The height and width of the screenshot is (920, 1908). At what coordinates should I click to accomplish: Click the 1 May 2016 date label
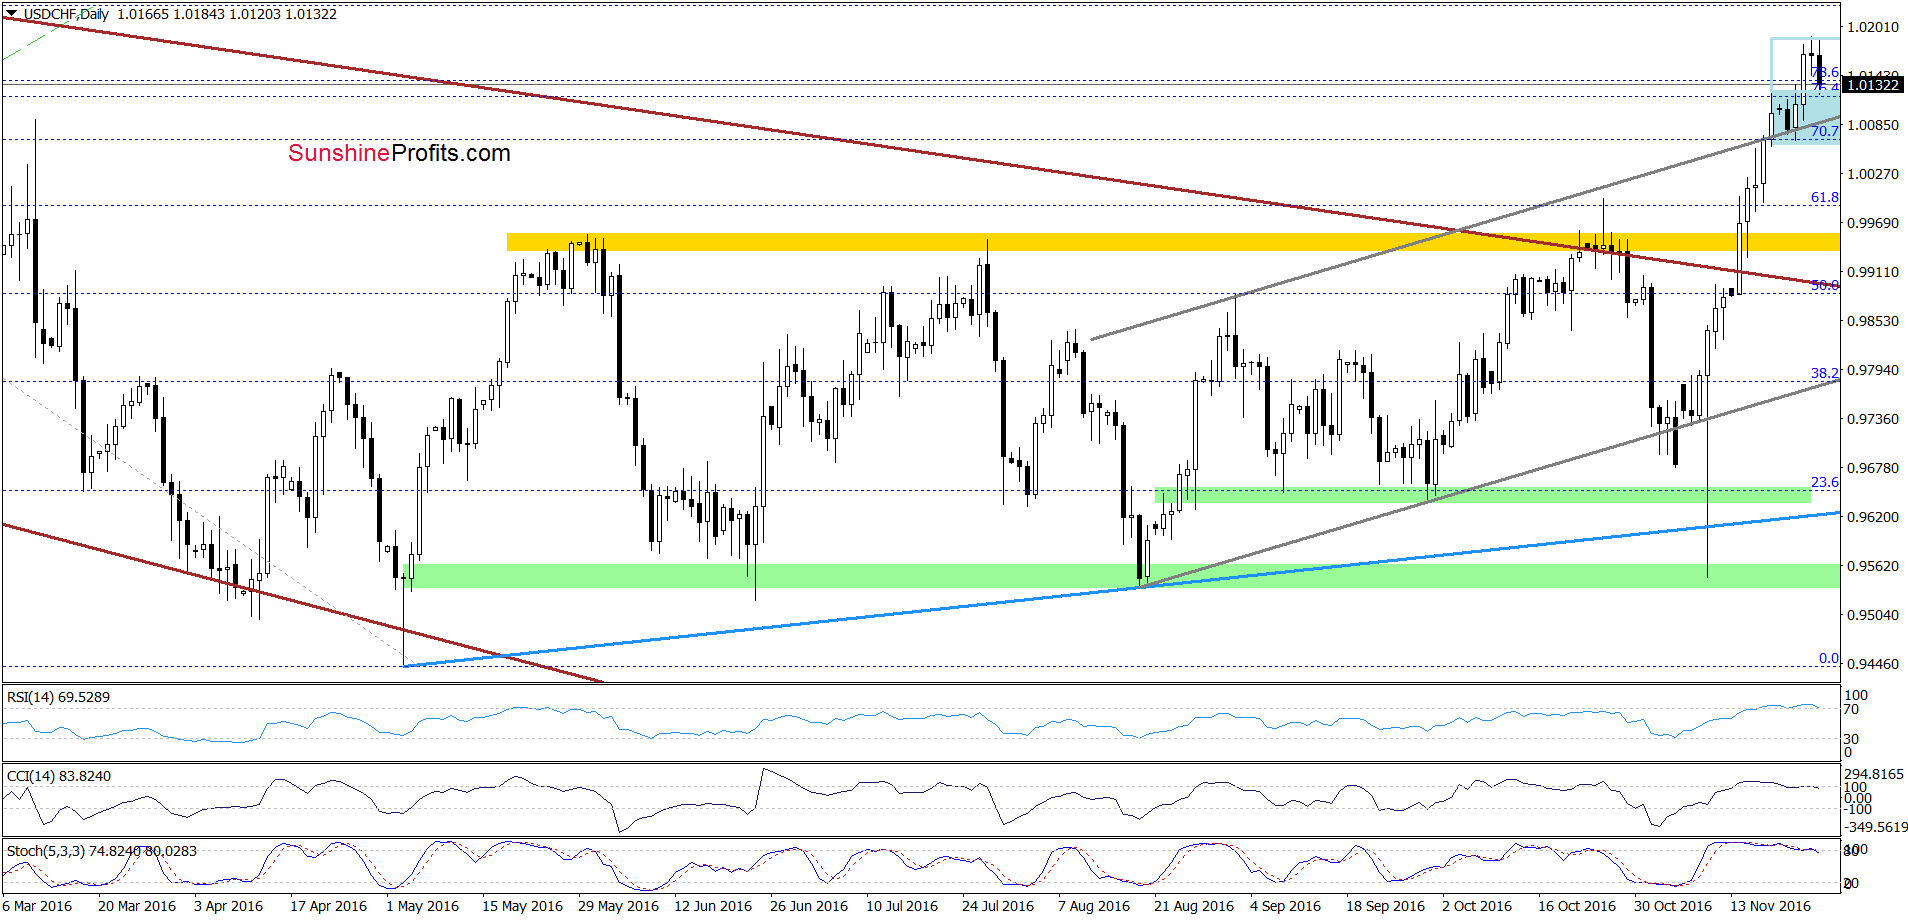422,906
